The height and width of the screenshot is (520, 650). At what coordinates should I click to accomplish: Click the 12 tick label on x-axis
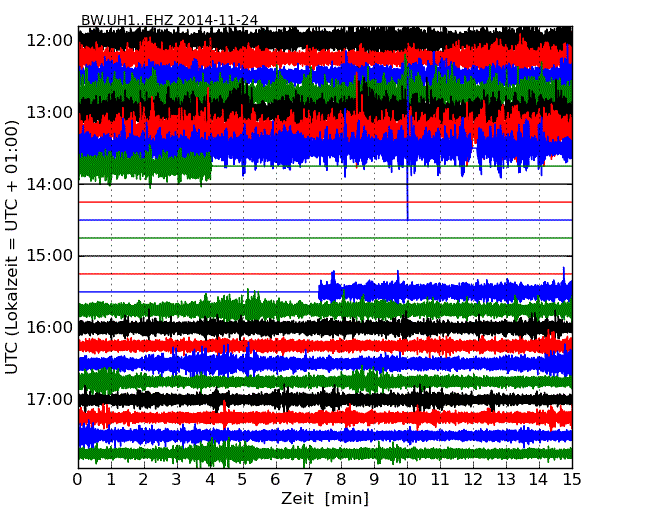point(473,479)
